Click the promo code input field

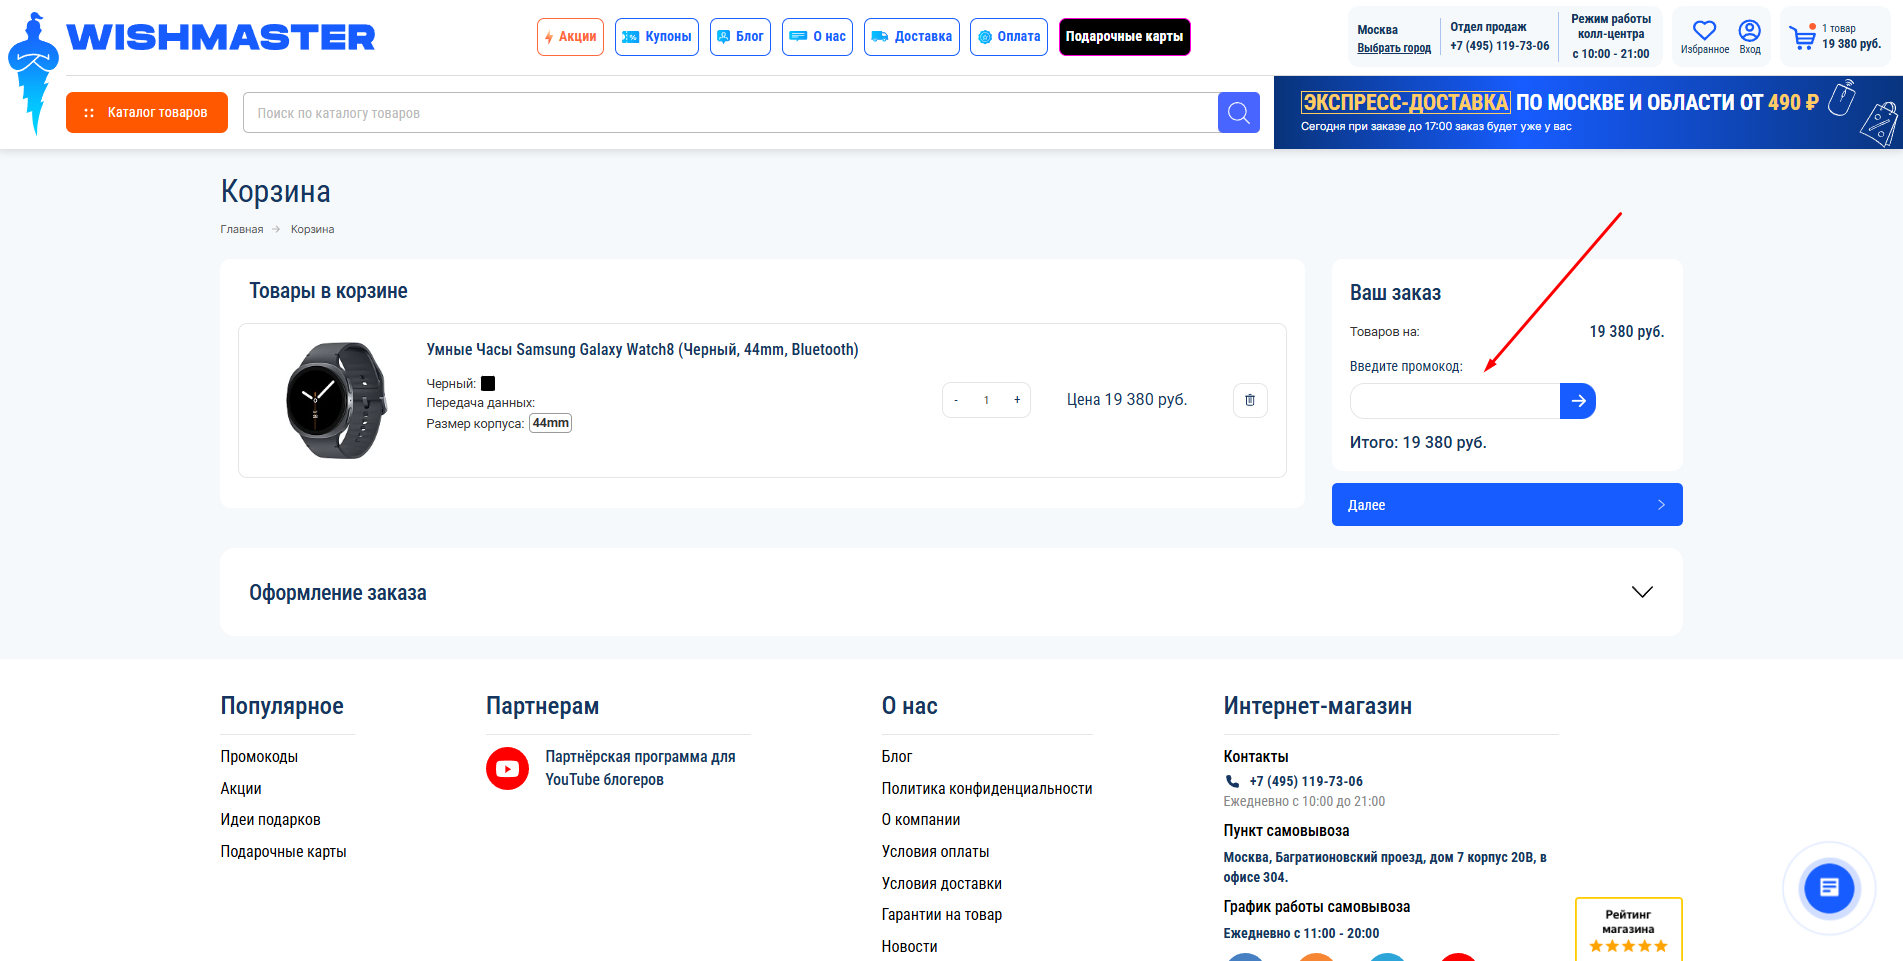[1454, 401]
